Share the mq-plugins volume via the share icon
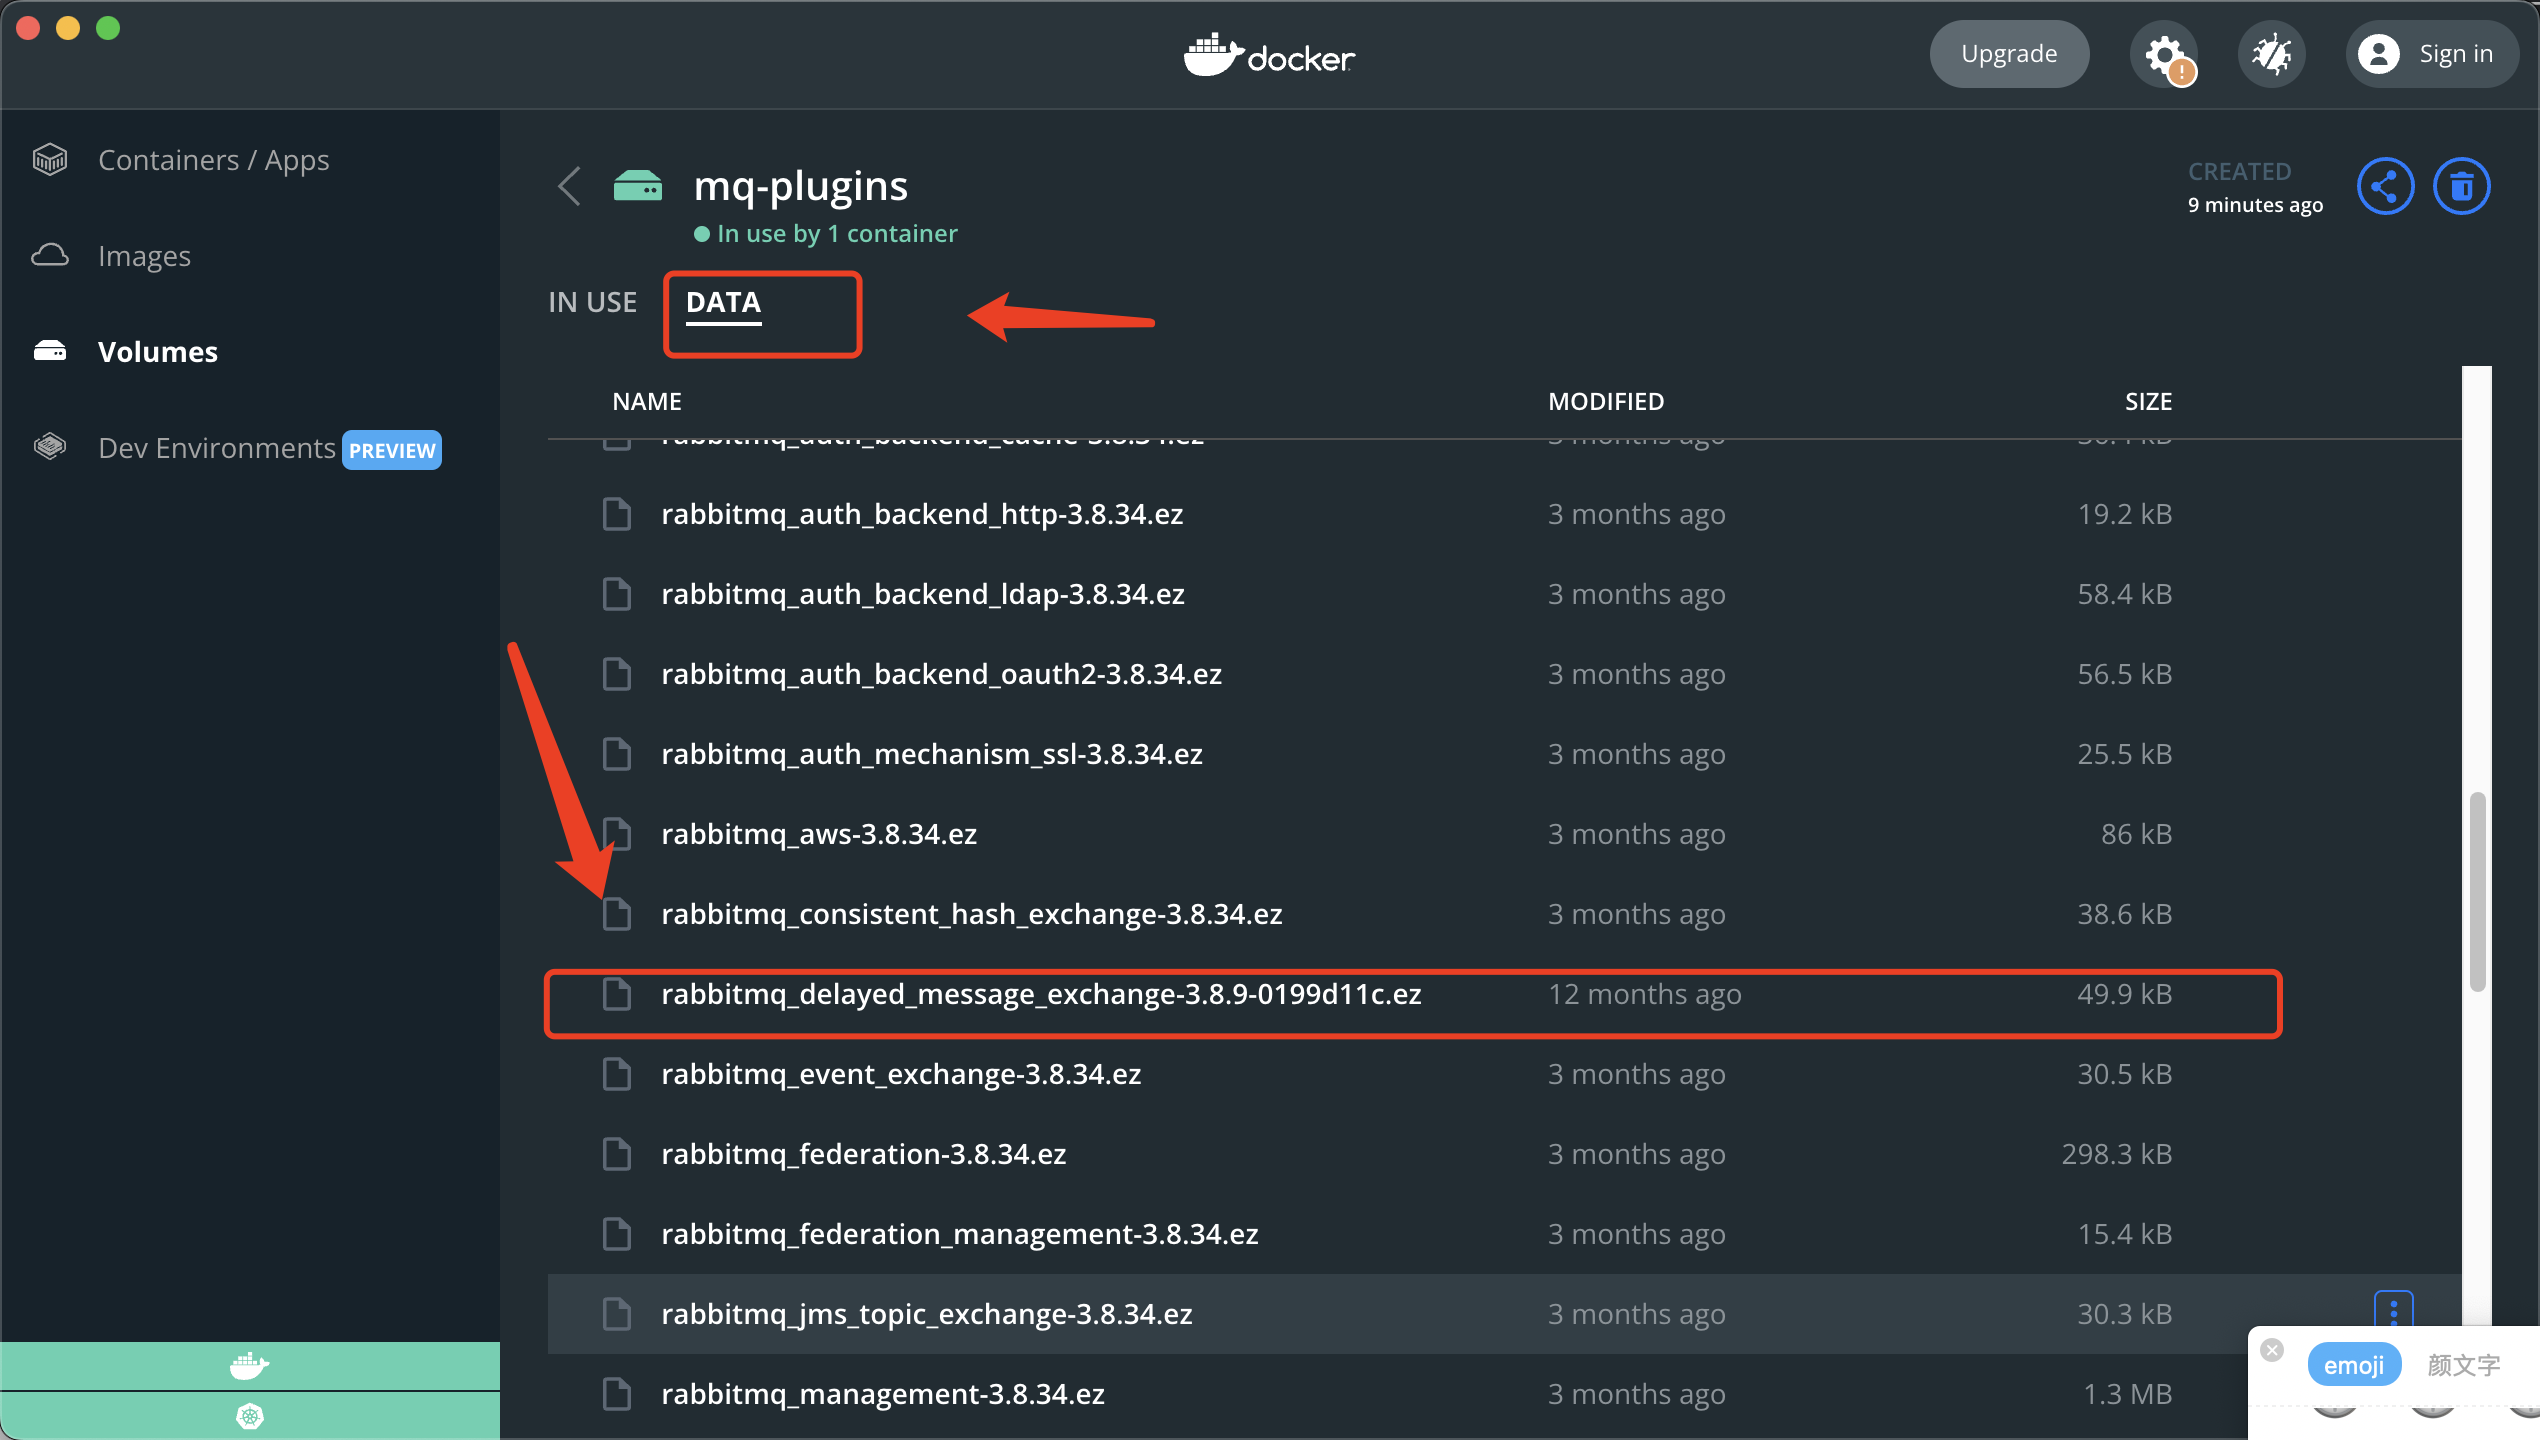This screenshot has height=1440, width=2540. pos(2386,186)
